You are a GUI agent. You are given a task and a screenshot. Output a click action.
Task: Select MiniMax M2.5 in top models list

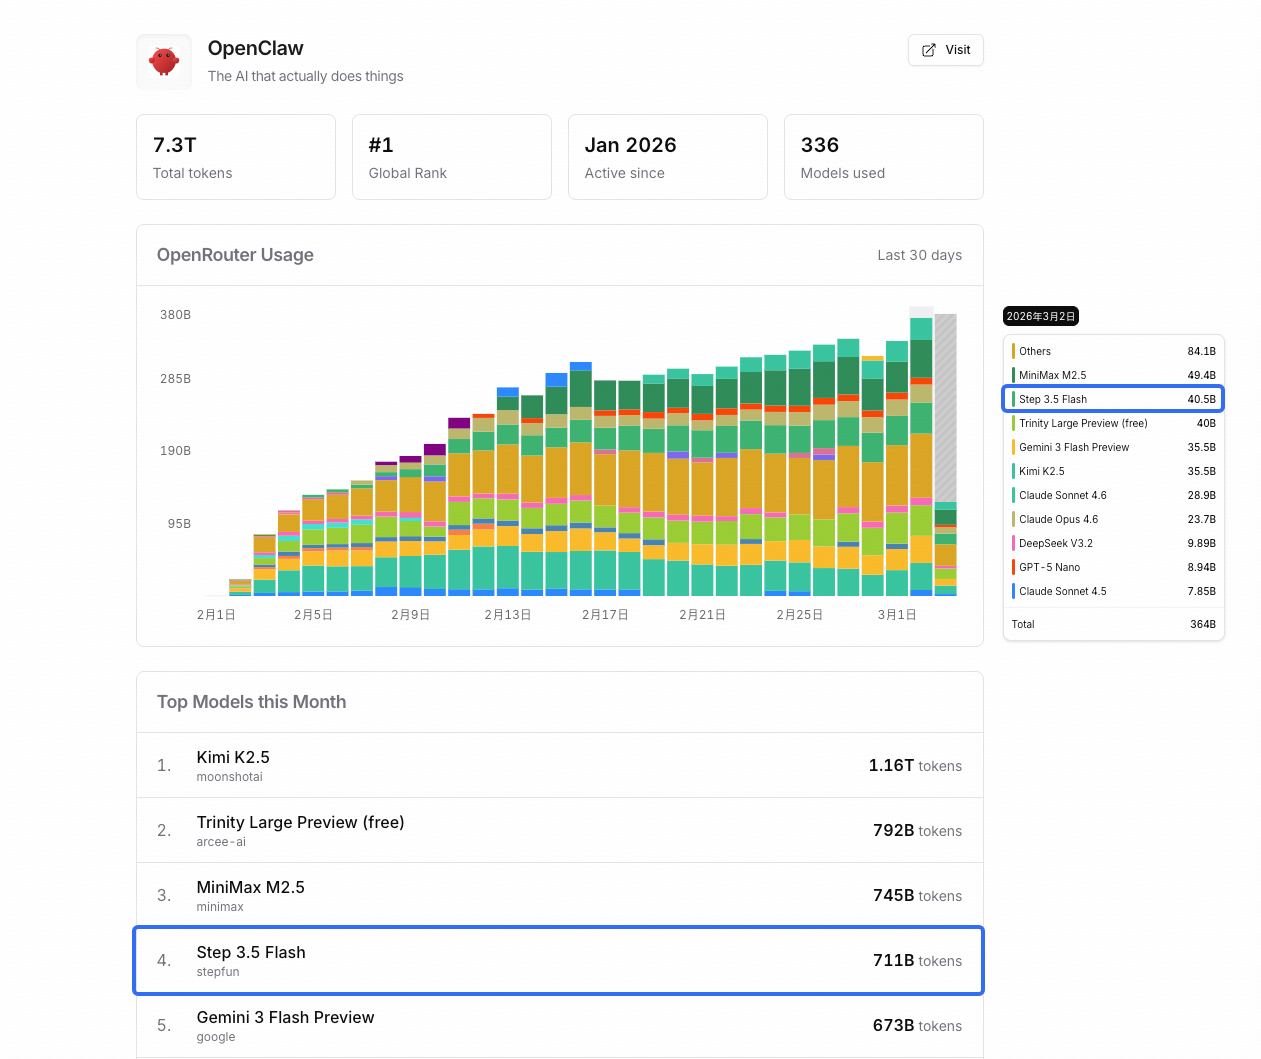(250, 888)
